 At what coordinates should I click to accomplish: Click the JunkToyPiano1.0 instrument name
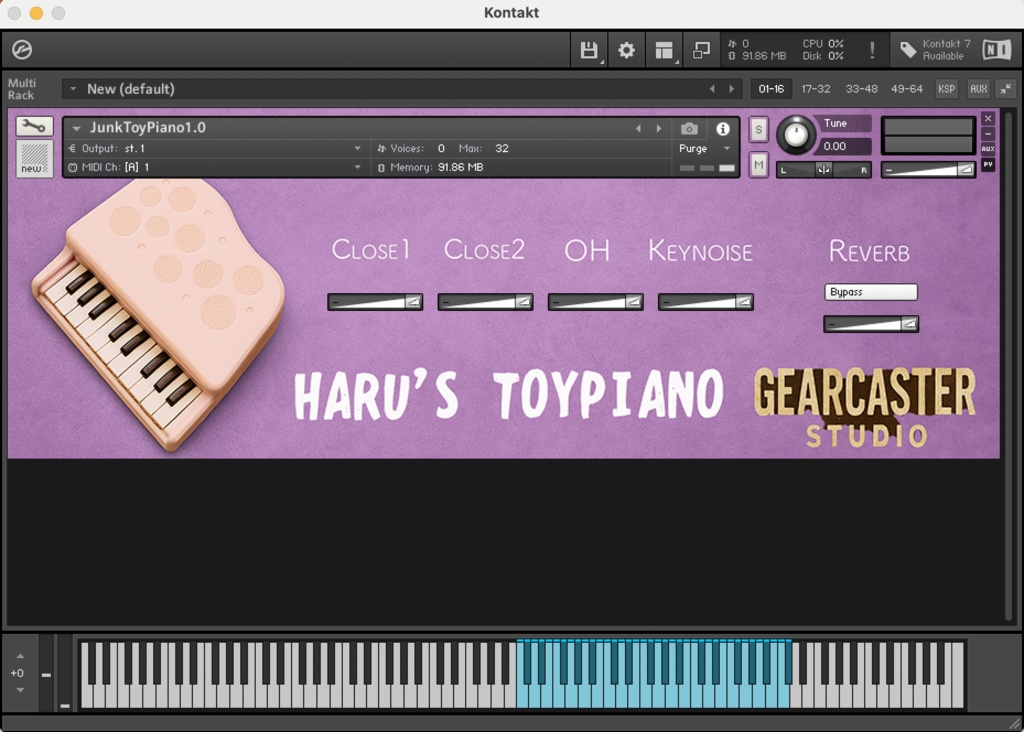(148, 127)
